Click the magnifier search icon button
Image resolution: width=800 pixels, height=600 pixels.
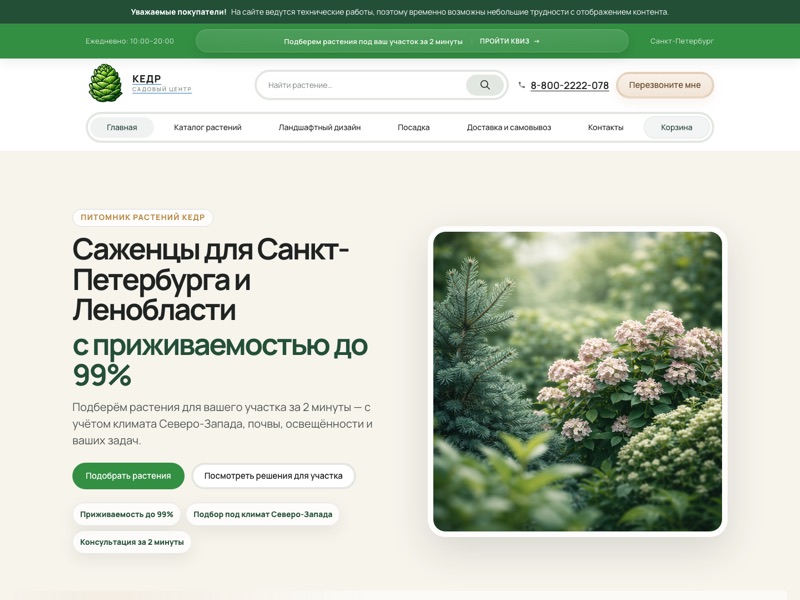(484, 85)
